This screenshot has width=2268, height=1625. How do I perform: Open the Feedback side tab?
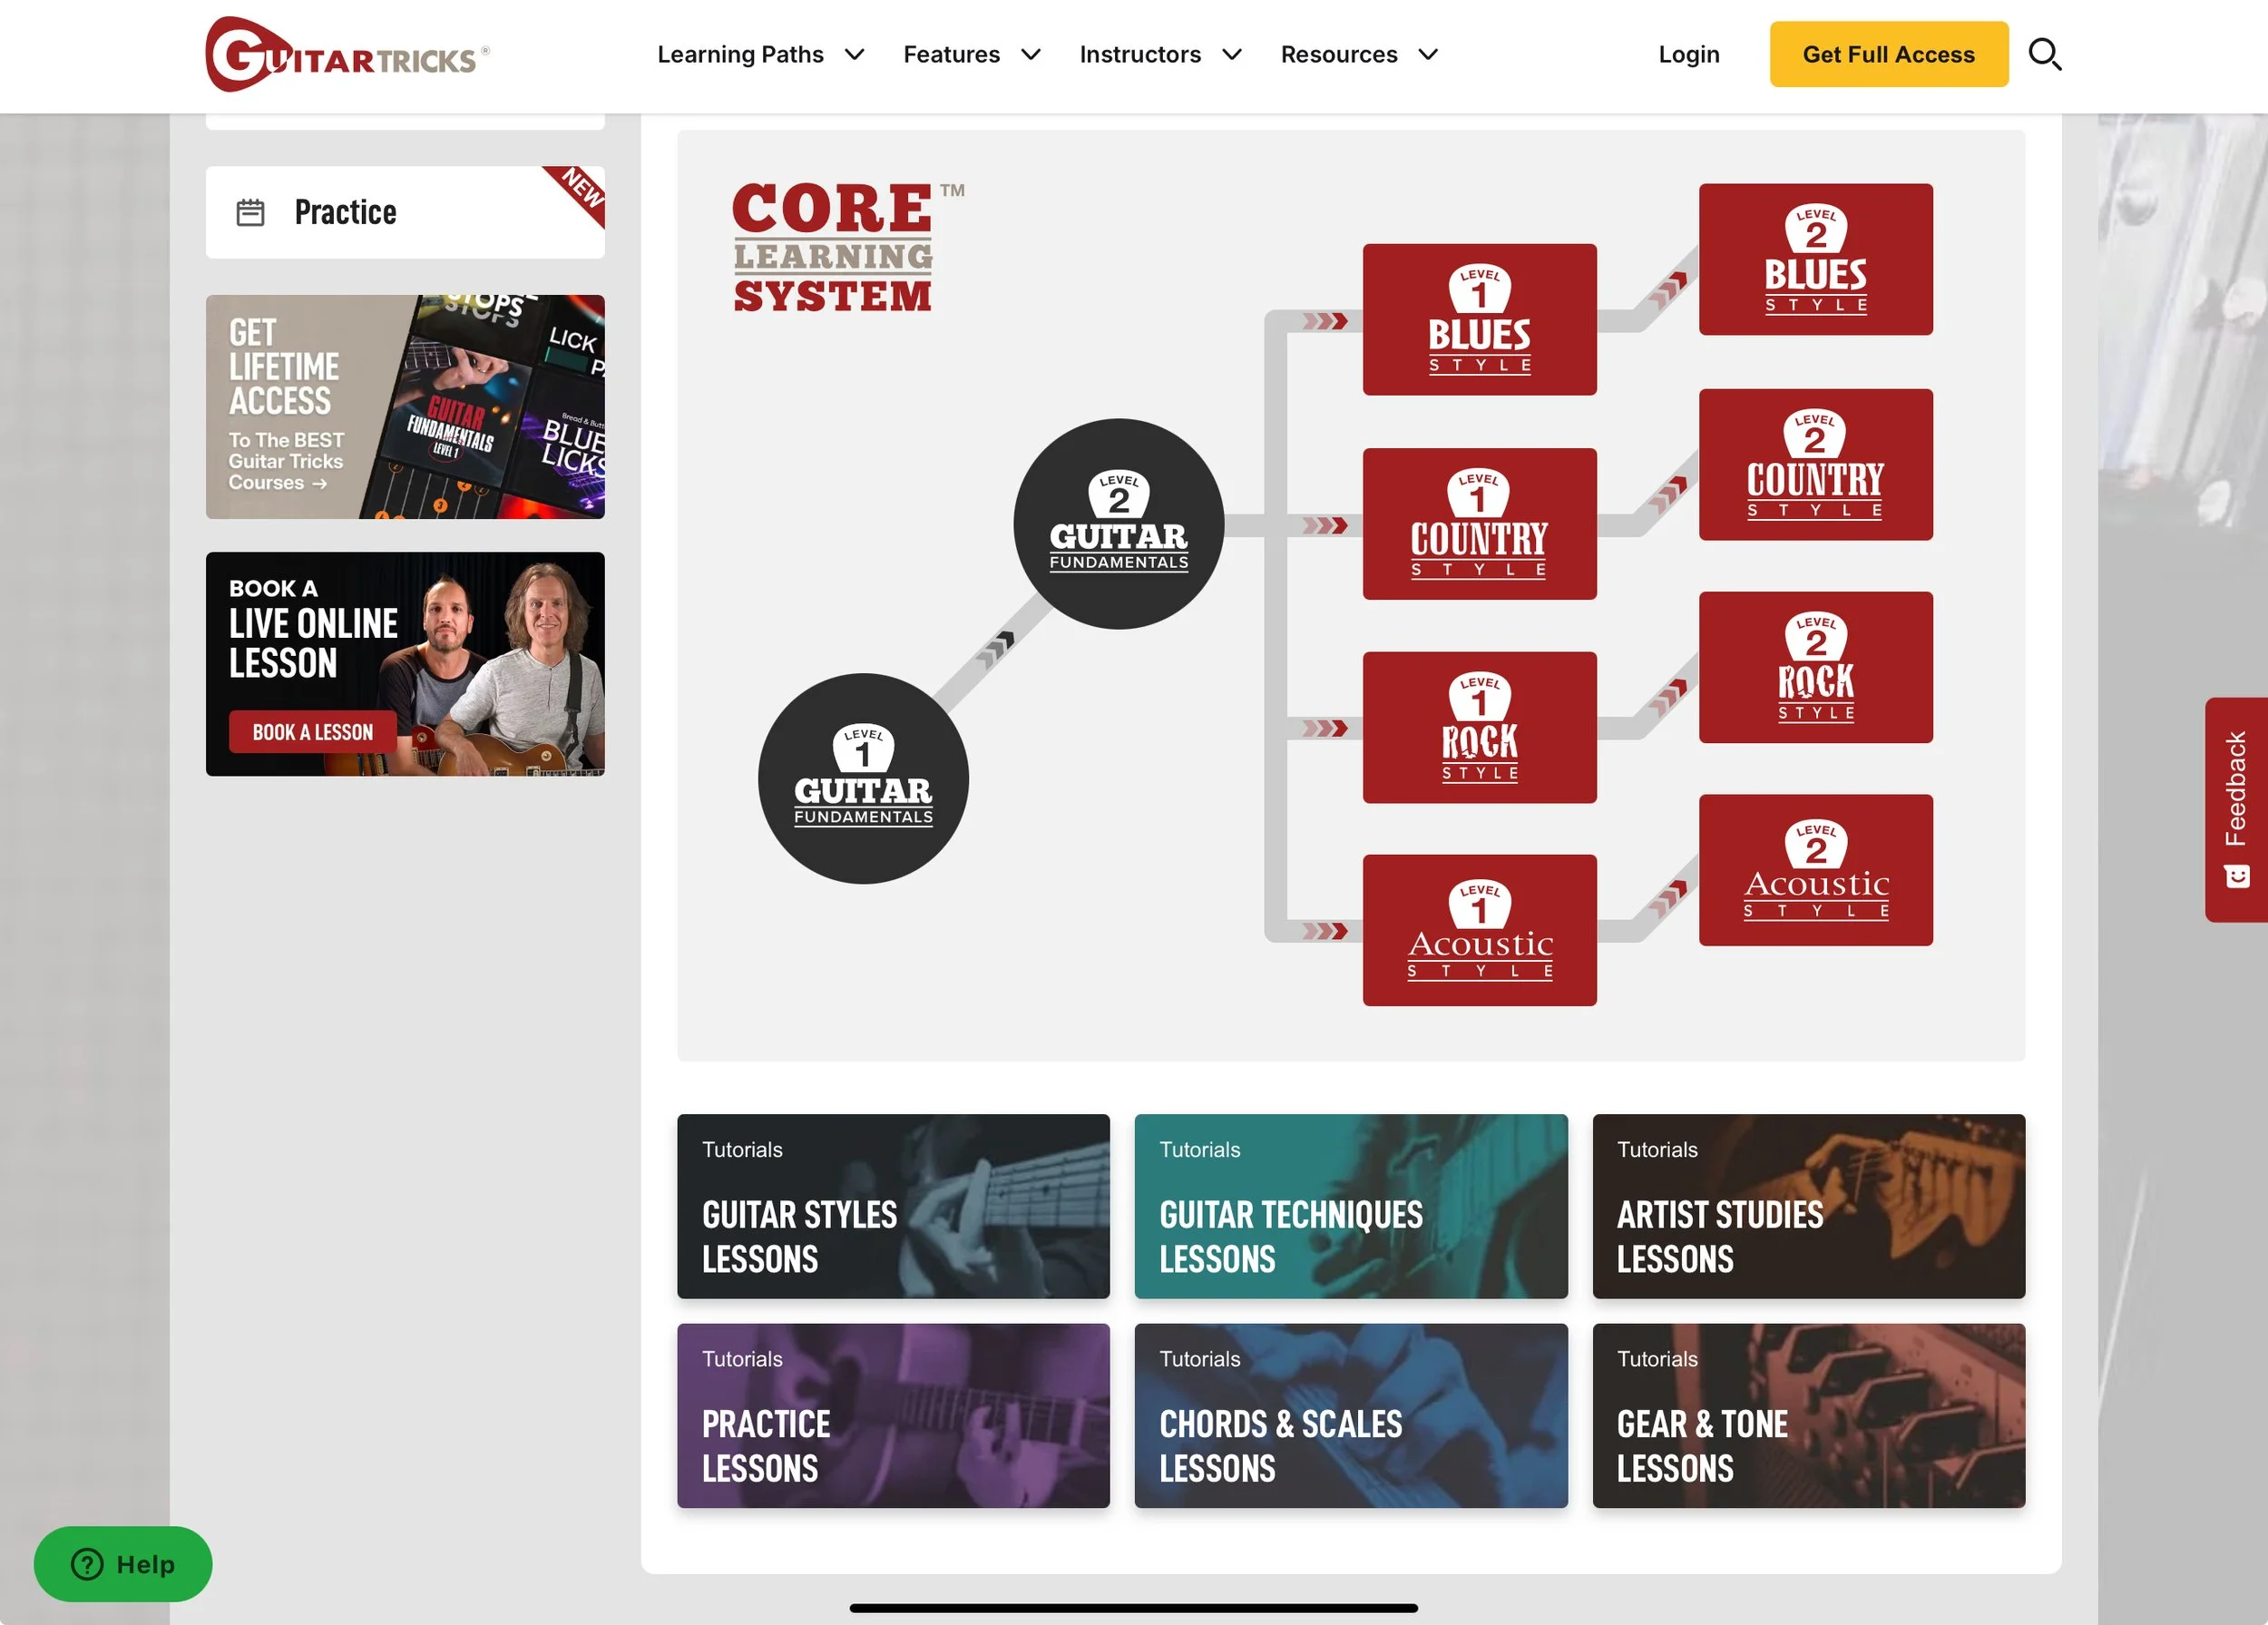click(2236, 808)
